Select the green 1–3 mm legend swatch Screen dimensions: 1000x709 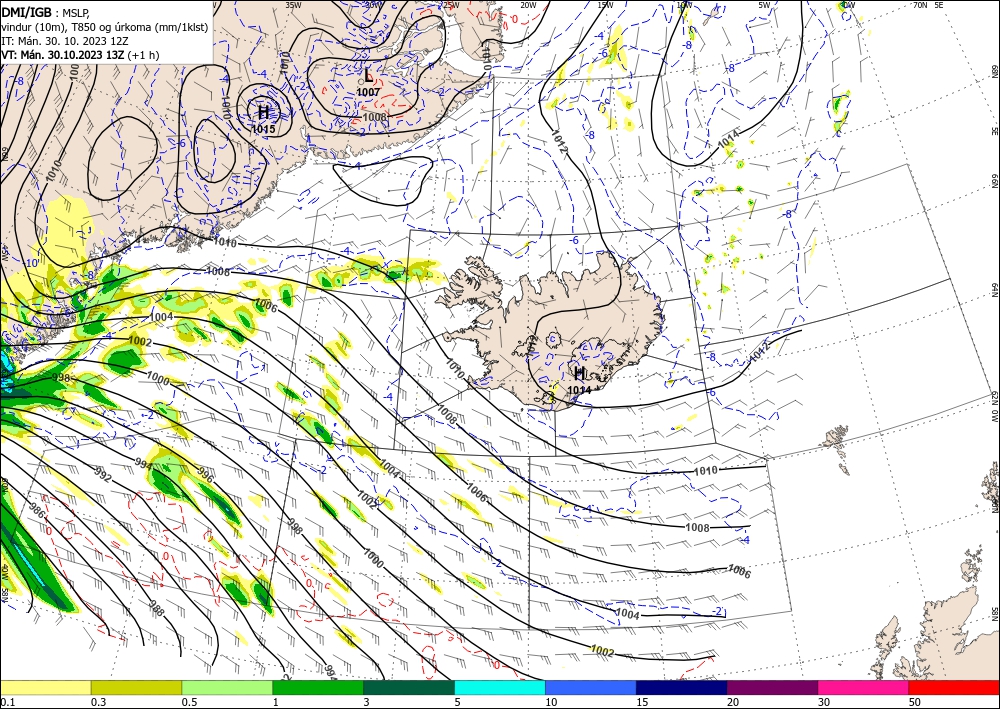tap(318, 687)
